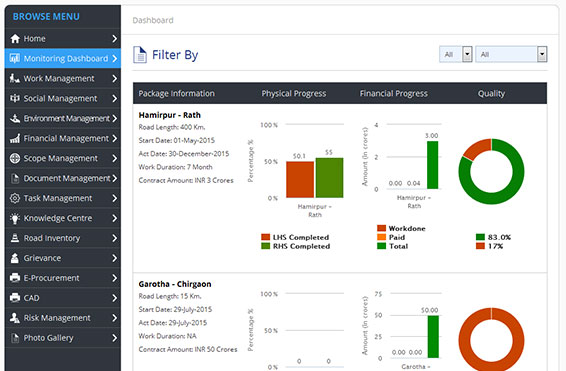This screenshot has height=371, width=566.
Task: Open the Hamirpur - Rath package title
Action: click(170, 115)
